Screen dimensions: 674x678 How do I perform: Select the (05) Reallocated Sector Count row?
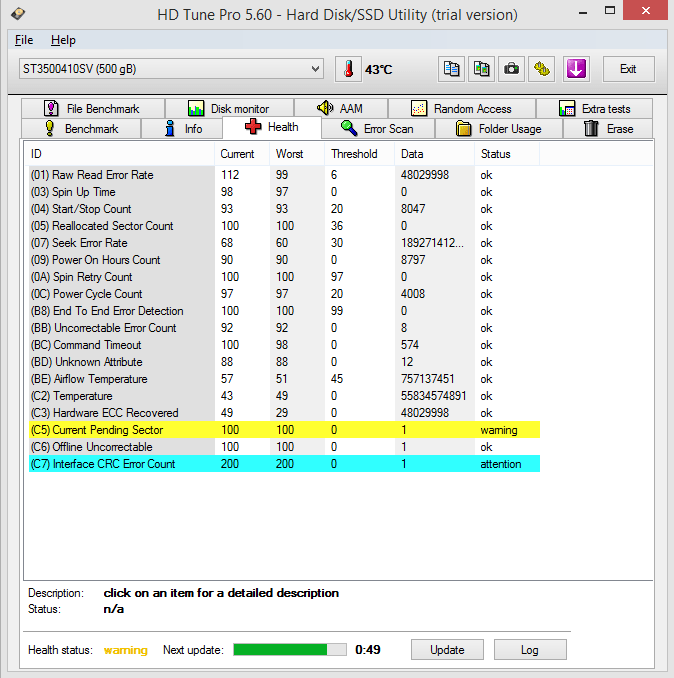pos(284,226)
